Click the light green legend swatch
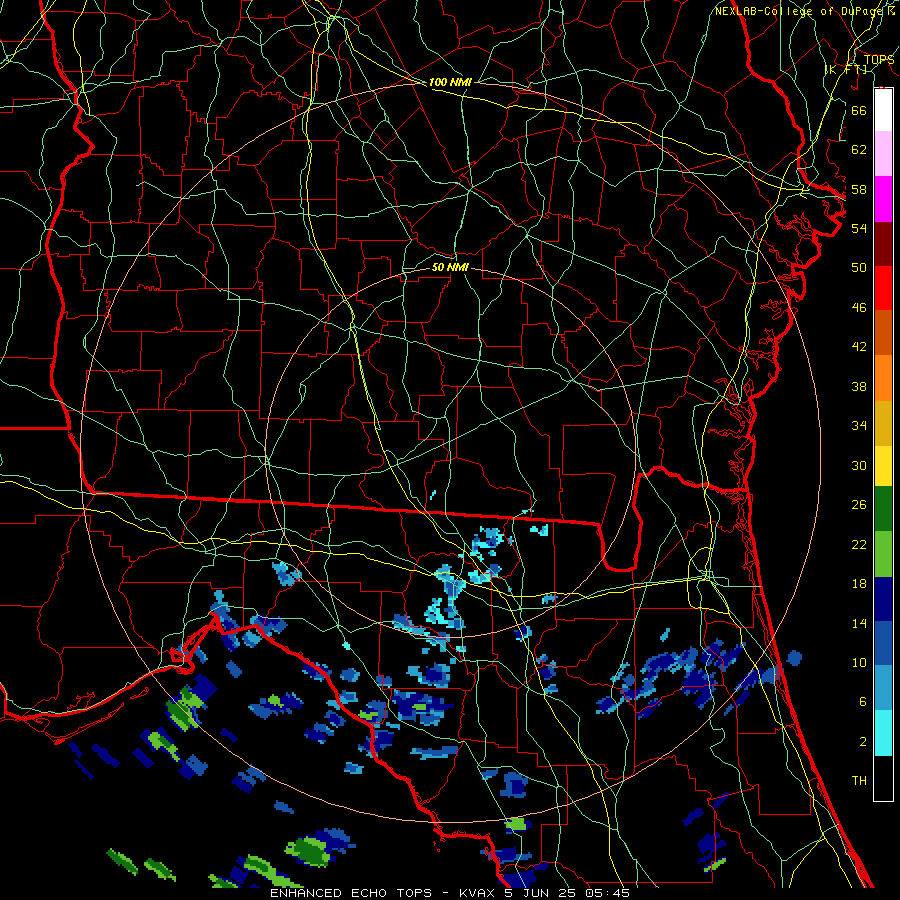This screenshot has width=900, height=900. pyautogui.click(x=883, y=554)
